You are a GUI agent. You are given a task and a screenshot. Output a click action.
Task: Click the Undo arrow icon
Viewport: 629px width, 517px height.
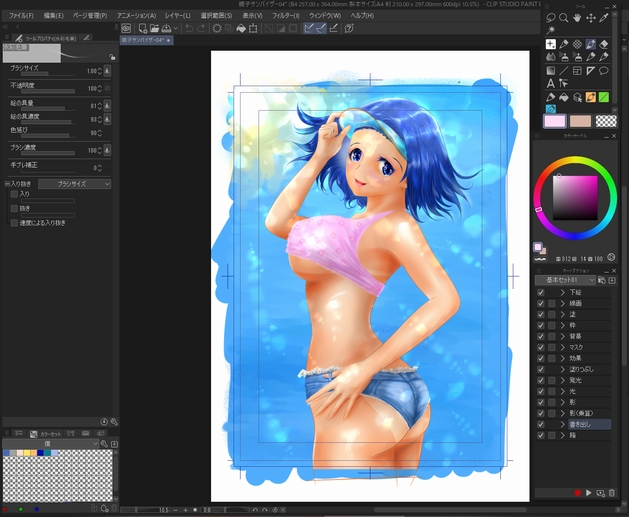pos(189,28)
